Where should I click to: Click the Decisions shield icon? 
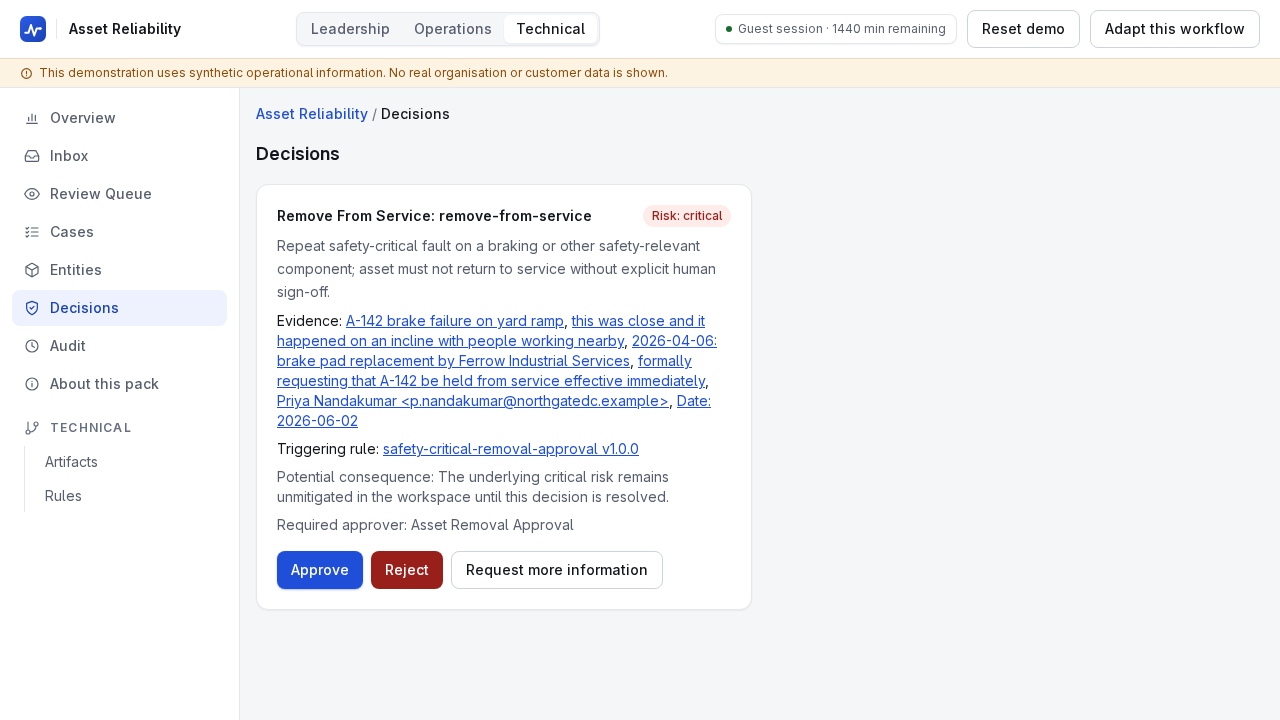(32, 308)
